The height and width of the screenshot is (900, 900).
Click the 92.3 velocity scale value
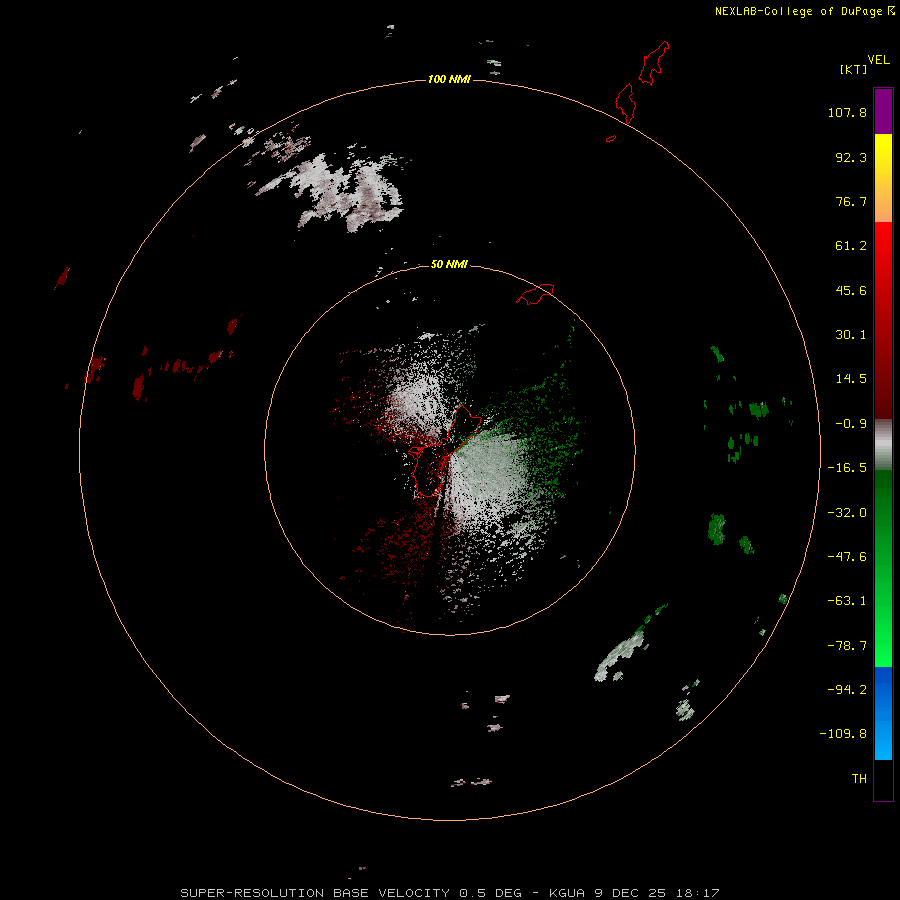coord(851,157)
